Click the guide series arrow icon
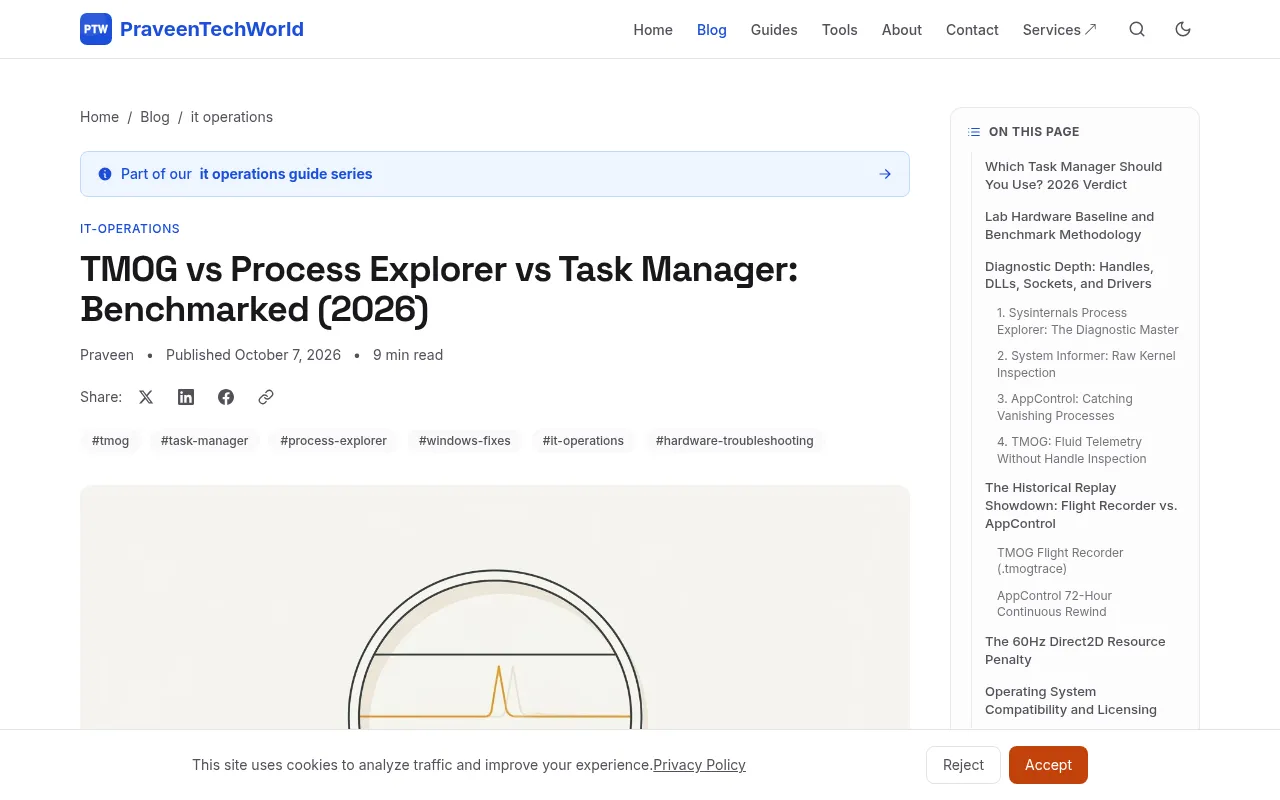Screen dimensions: 1280x800 tap(885, 174)
